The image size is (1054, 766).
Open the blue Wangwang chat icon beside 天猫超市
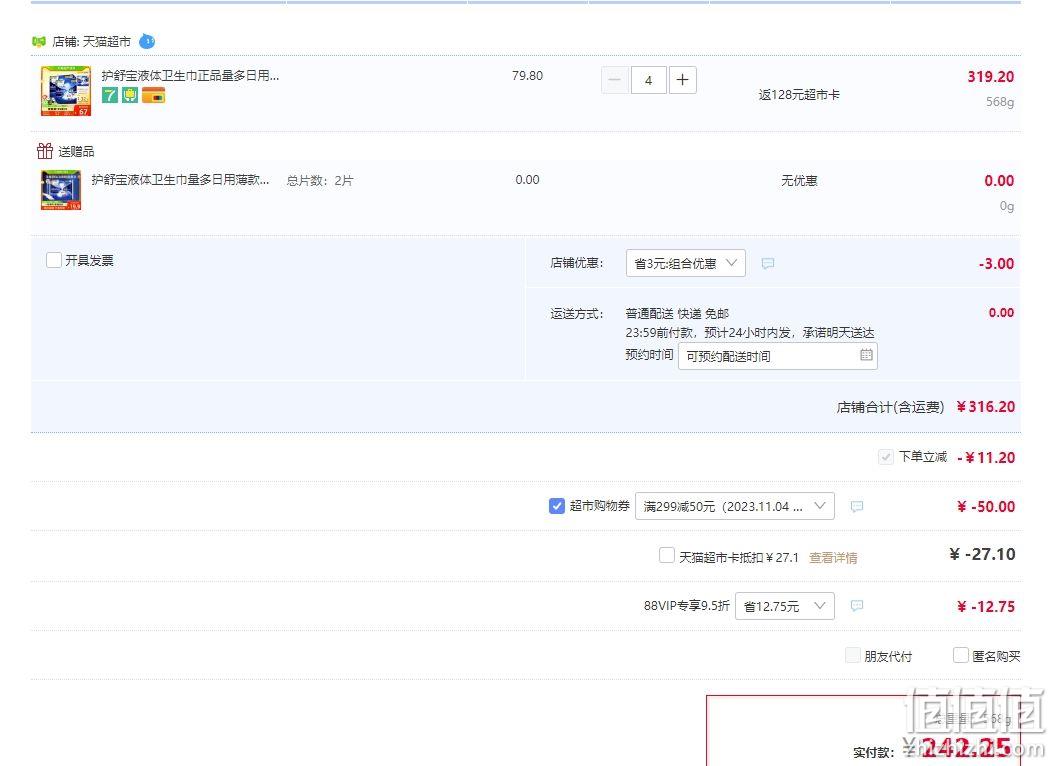pyautogui.click(x=147, y=42)
